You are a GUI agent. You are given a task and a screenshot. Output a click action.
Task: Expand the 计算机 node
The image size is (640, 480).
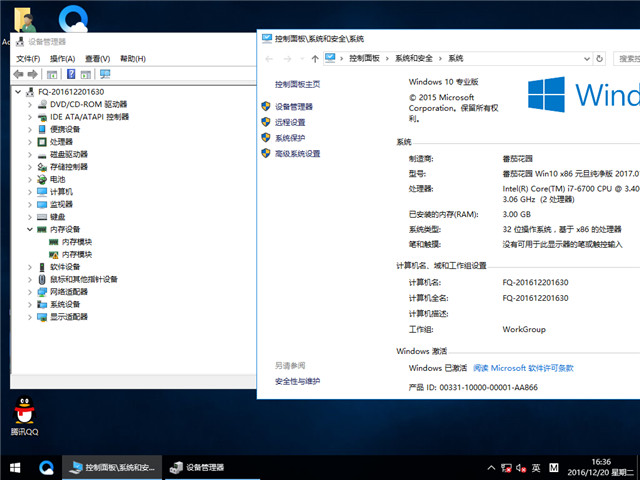pyautogui.click(x=30, y=192)
